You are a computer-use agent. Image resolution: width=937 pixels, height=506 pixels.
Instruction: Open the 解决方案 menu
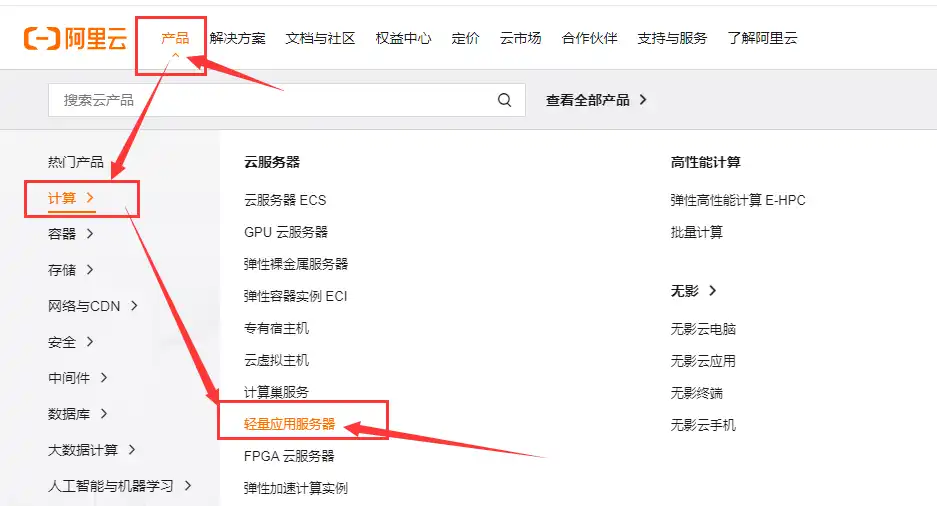(x=237, y=38)
